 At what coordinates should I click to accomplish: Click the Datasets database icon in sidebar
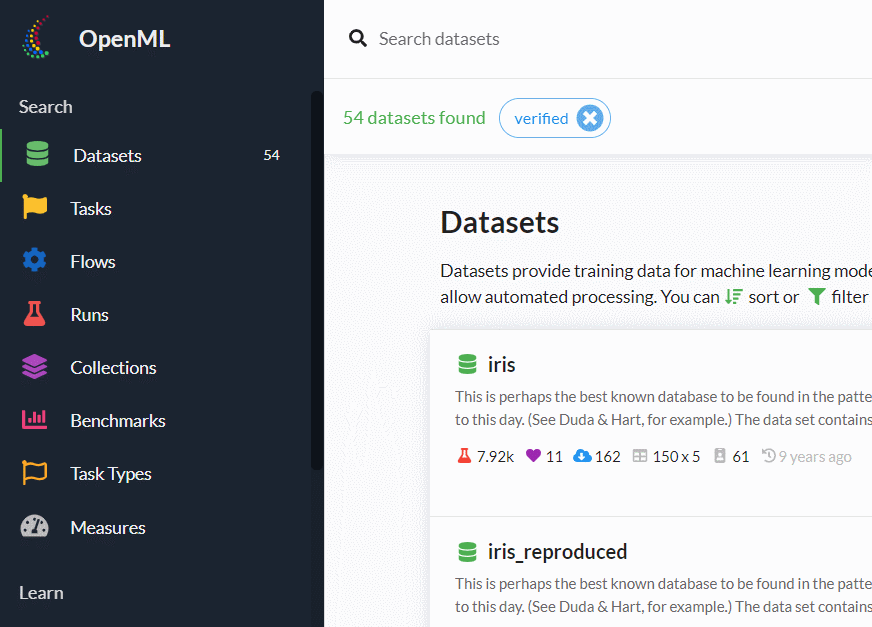tap(37, 155)
